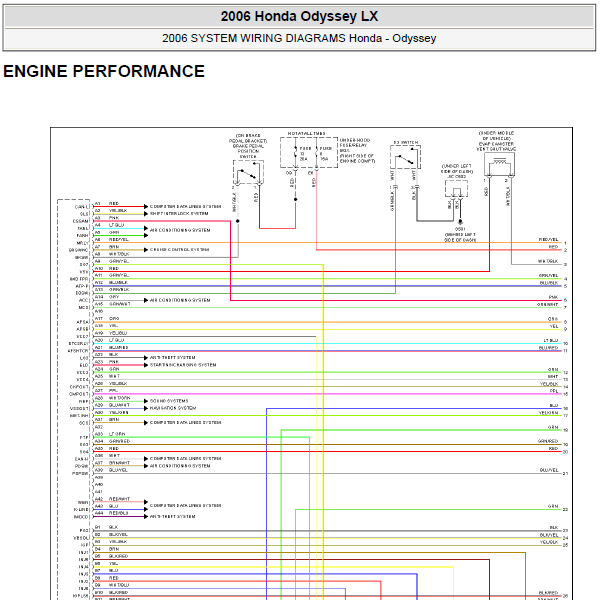Screen dimensions: 601x600
Task: Click the 'LT BLU' label at line 10 on right
Action: point(551,340)
